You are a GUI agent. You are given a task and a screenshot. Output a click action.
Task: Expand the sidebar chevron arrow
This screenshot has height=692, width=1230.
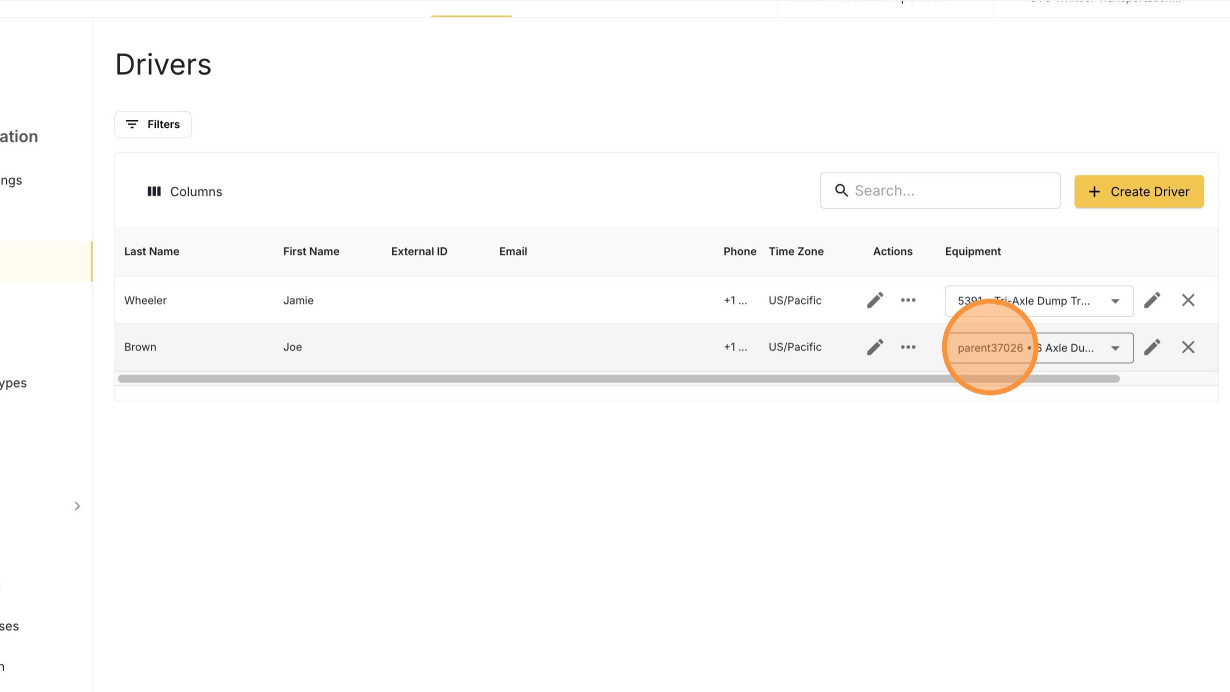pyautogui.click(x=77, y=506)
